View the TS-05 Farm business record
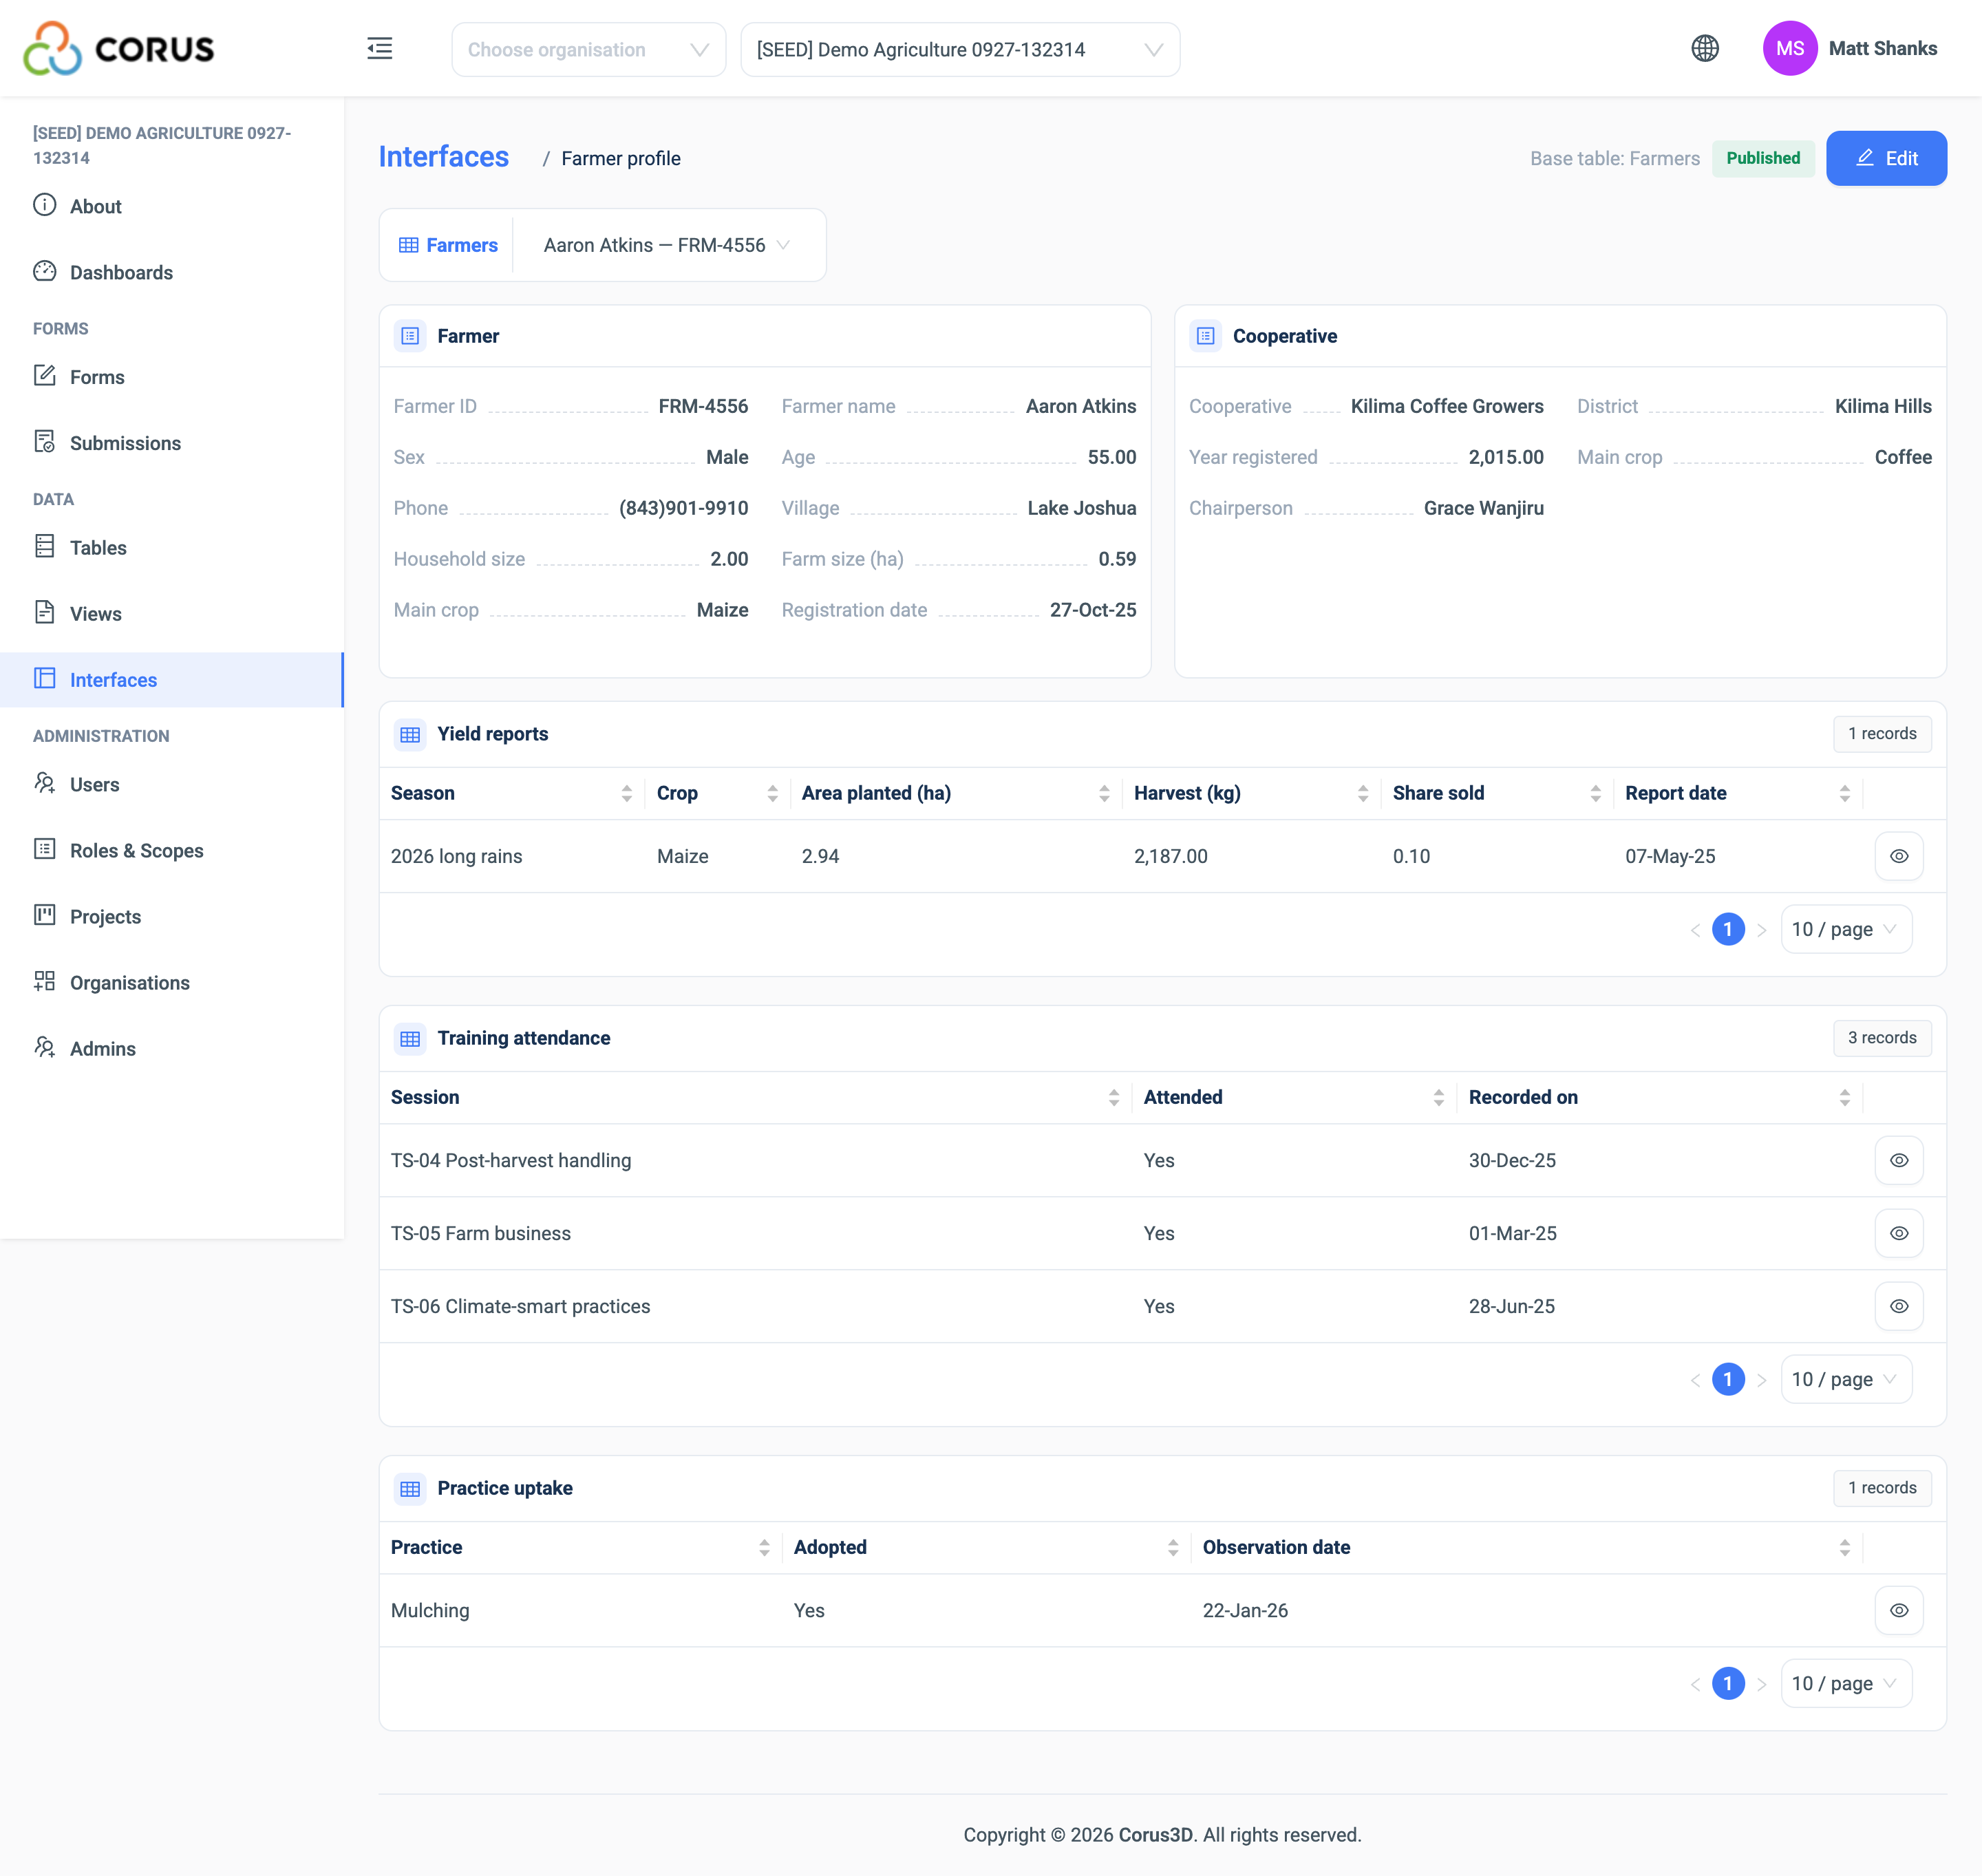 1899,1233
